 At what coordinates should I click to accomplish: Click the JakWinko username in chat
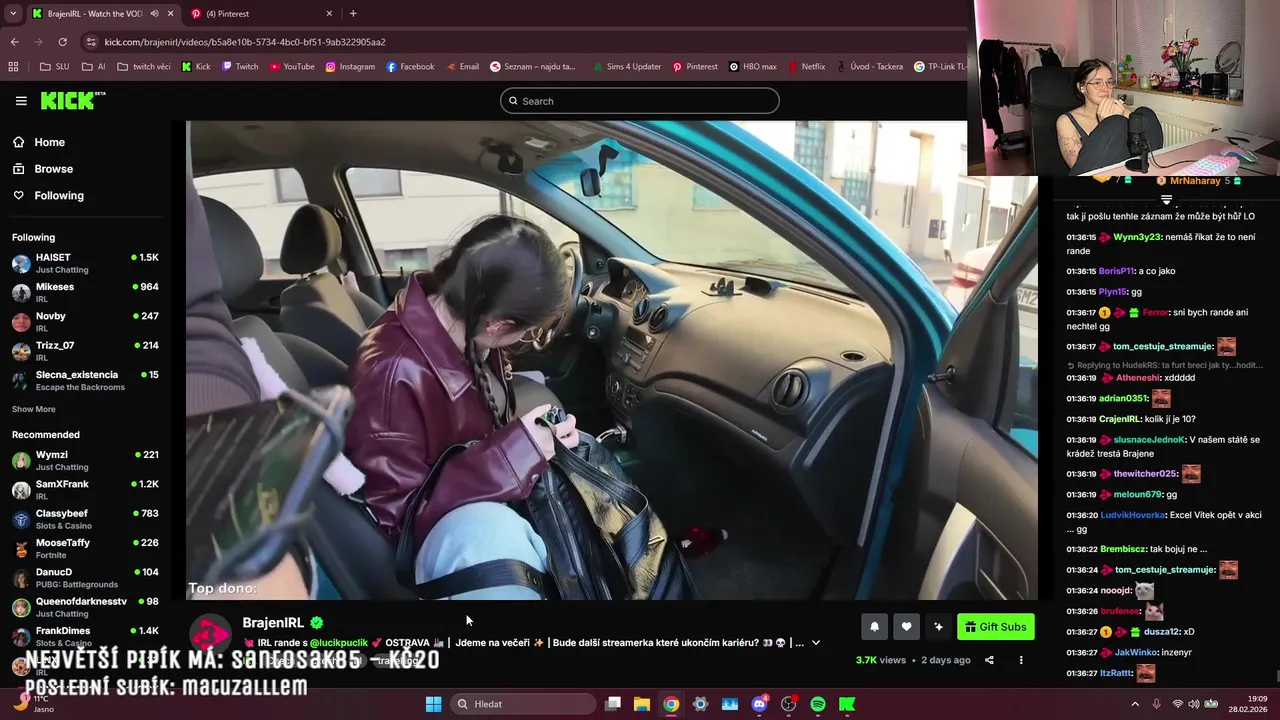click(1136, 652)
